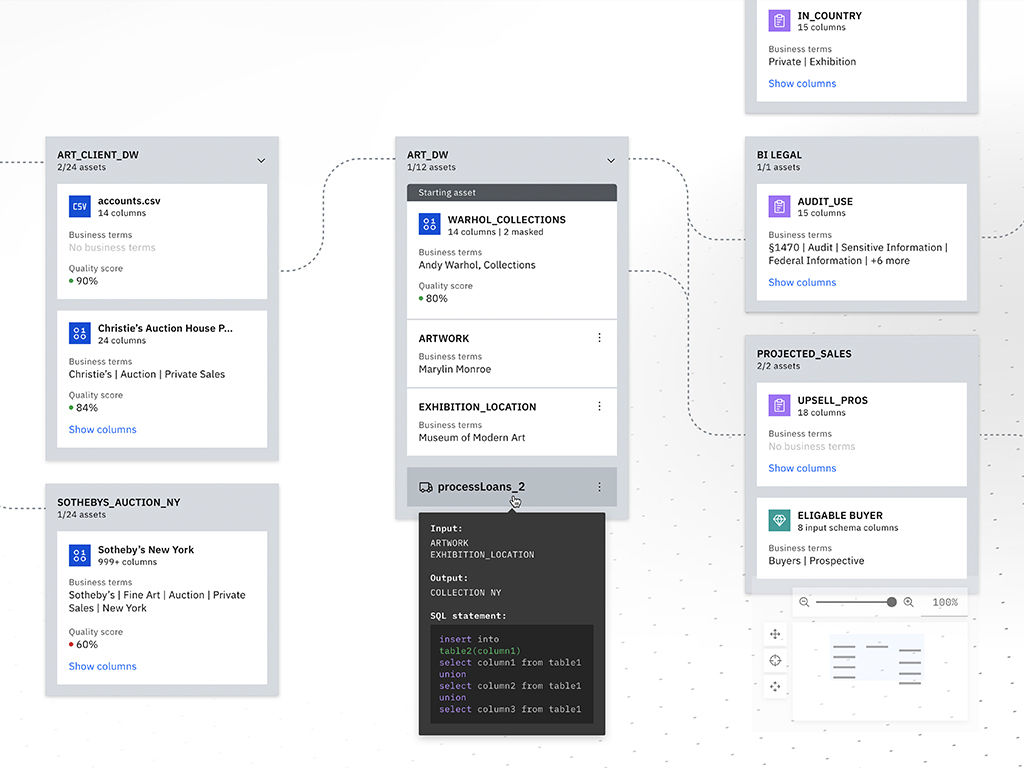Screen dimensions: 1024x768
Task: Select the pan tool icon in side toolbar
Action: pyautogui.click(x=775, y=634)
